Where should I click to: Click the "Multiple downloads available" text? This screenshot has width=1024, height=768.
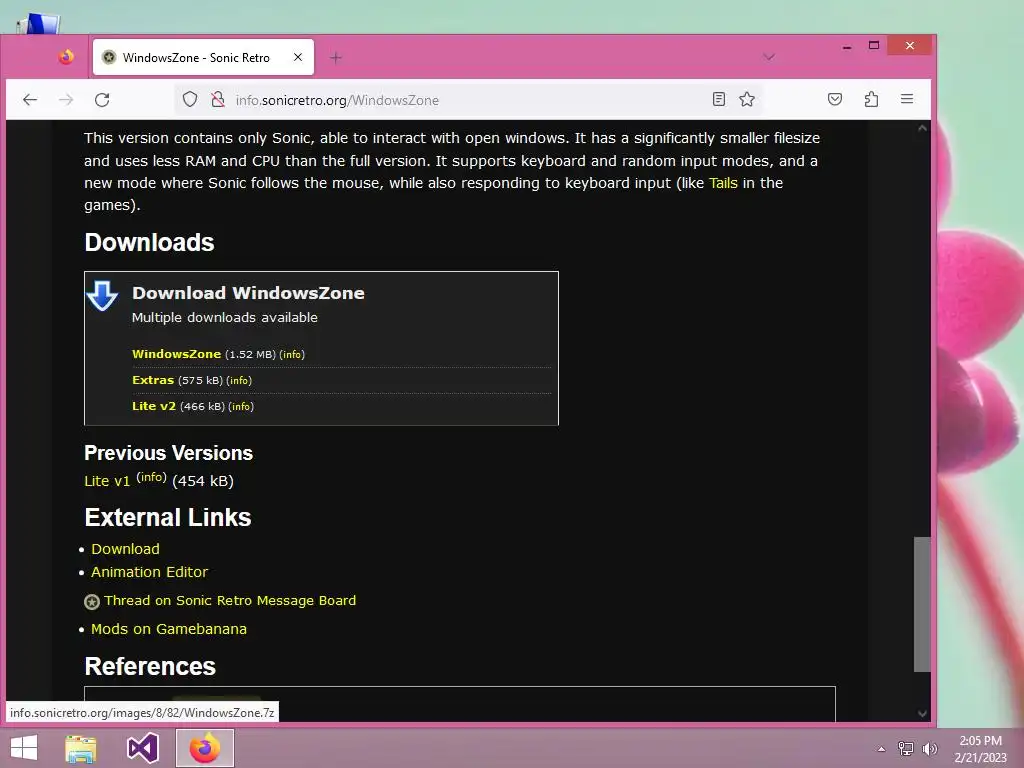pos(225,318)
